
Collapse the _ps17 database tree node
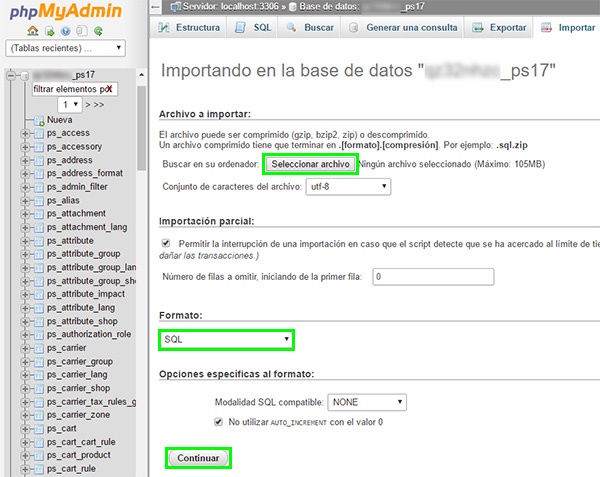(11, 75)
